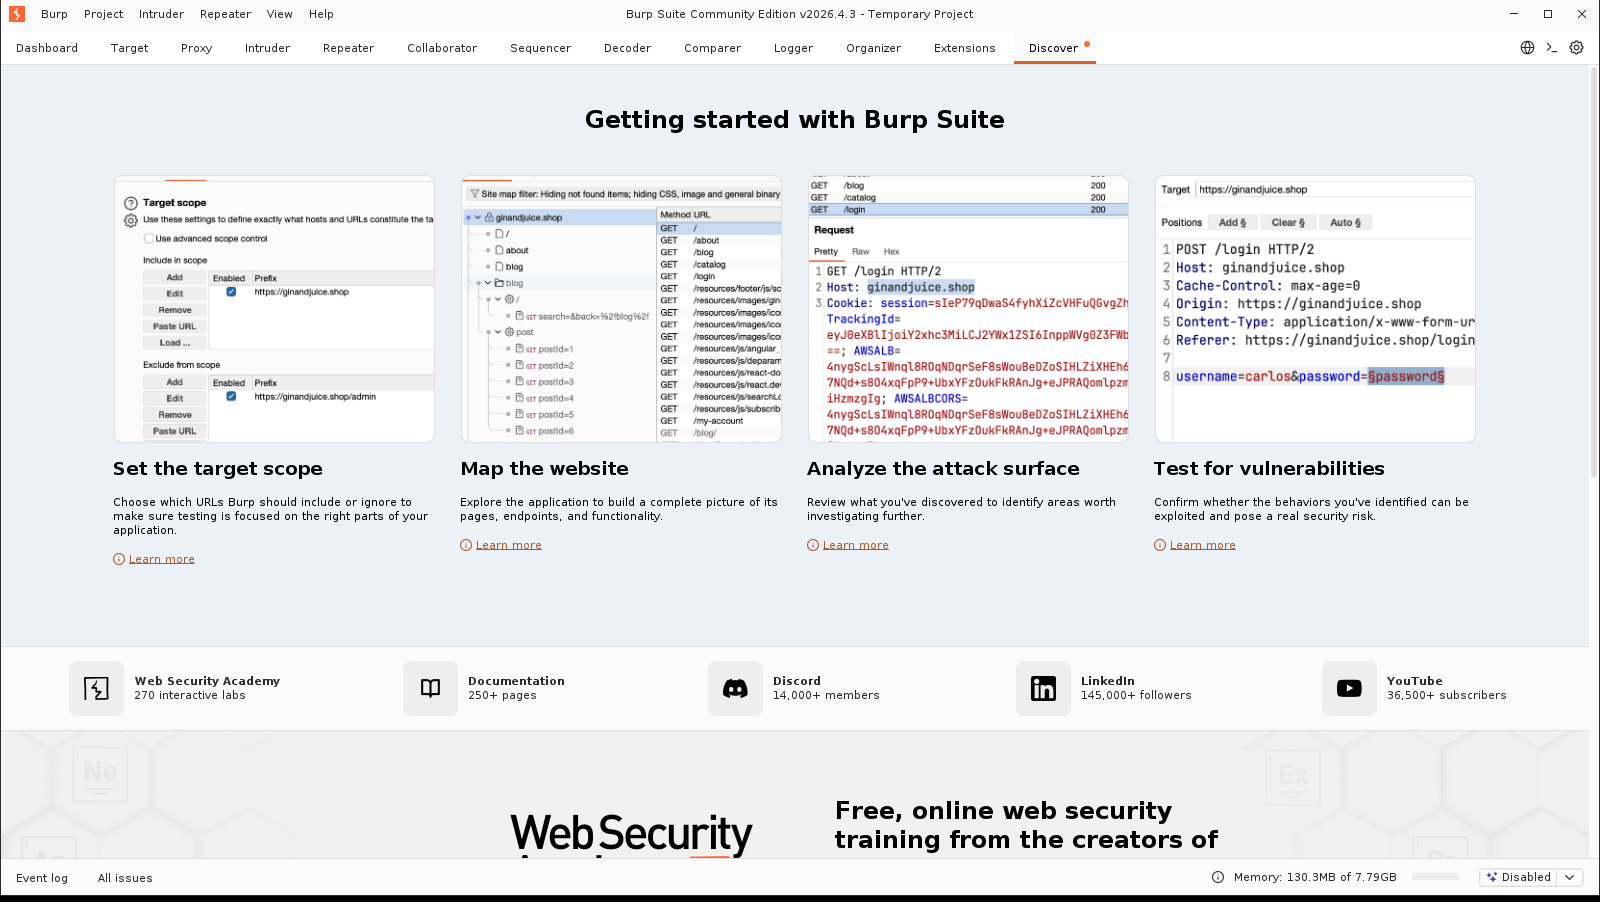Switch to the Logger tab

tap(793, 48)
